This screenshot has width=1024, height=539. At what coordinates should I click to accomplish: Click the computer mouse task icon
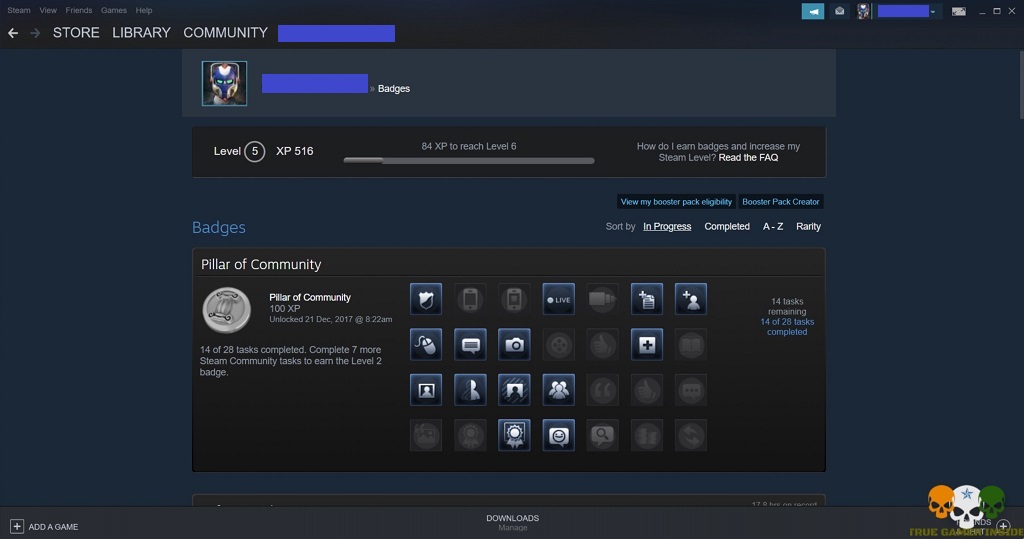(x=426, y=344)
